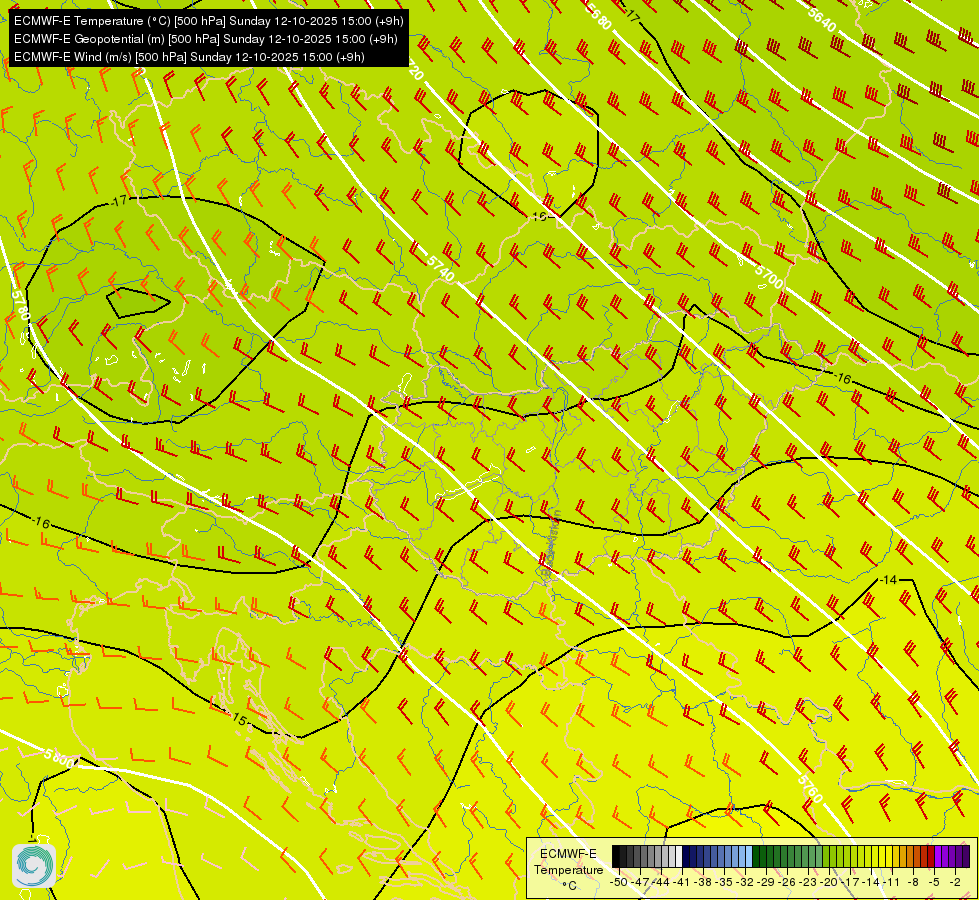Screen dimensions: 979x900
Task: Pick the light blue -32 legend swatch
Action: click(x=746, y=856)
